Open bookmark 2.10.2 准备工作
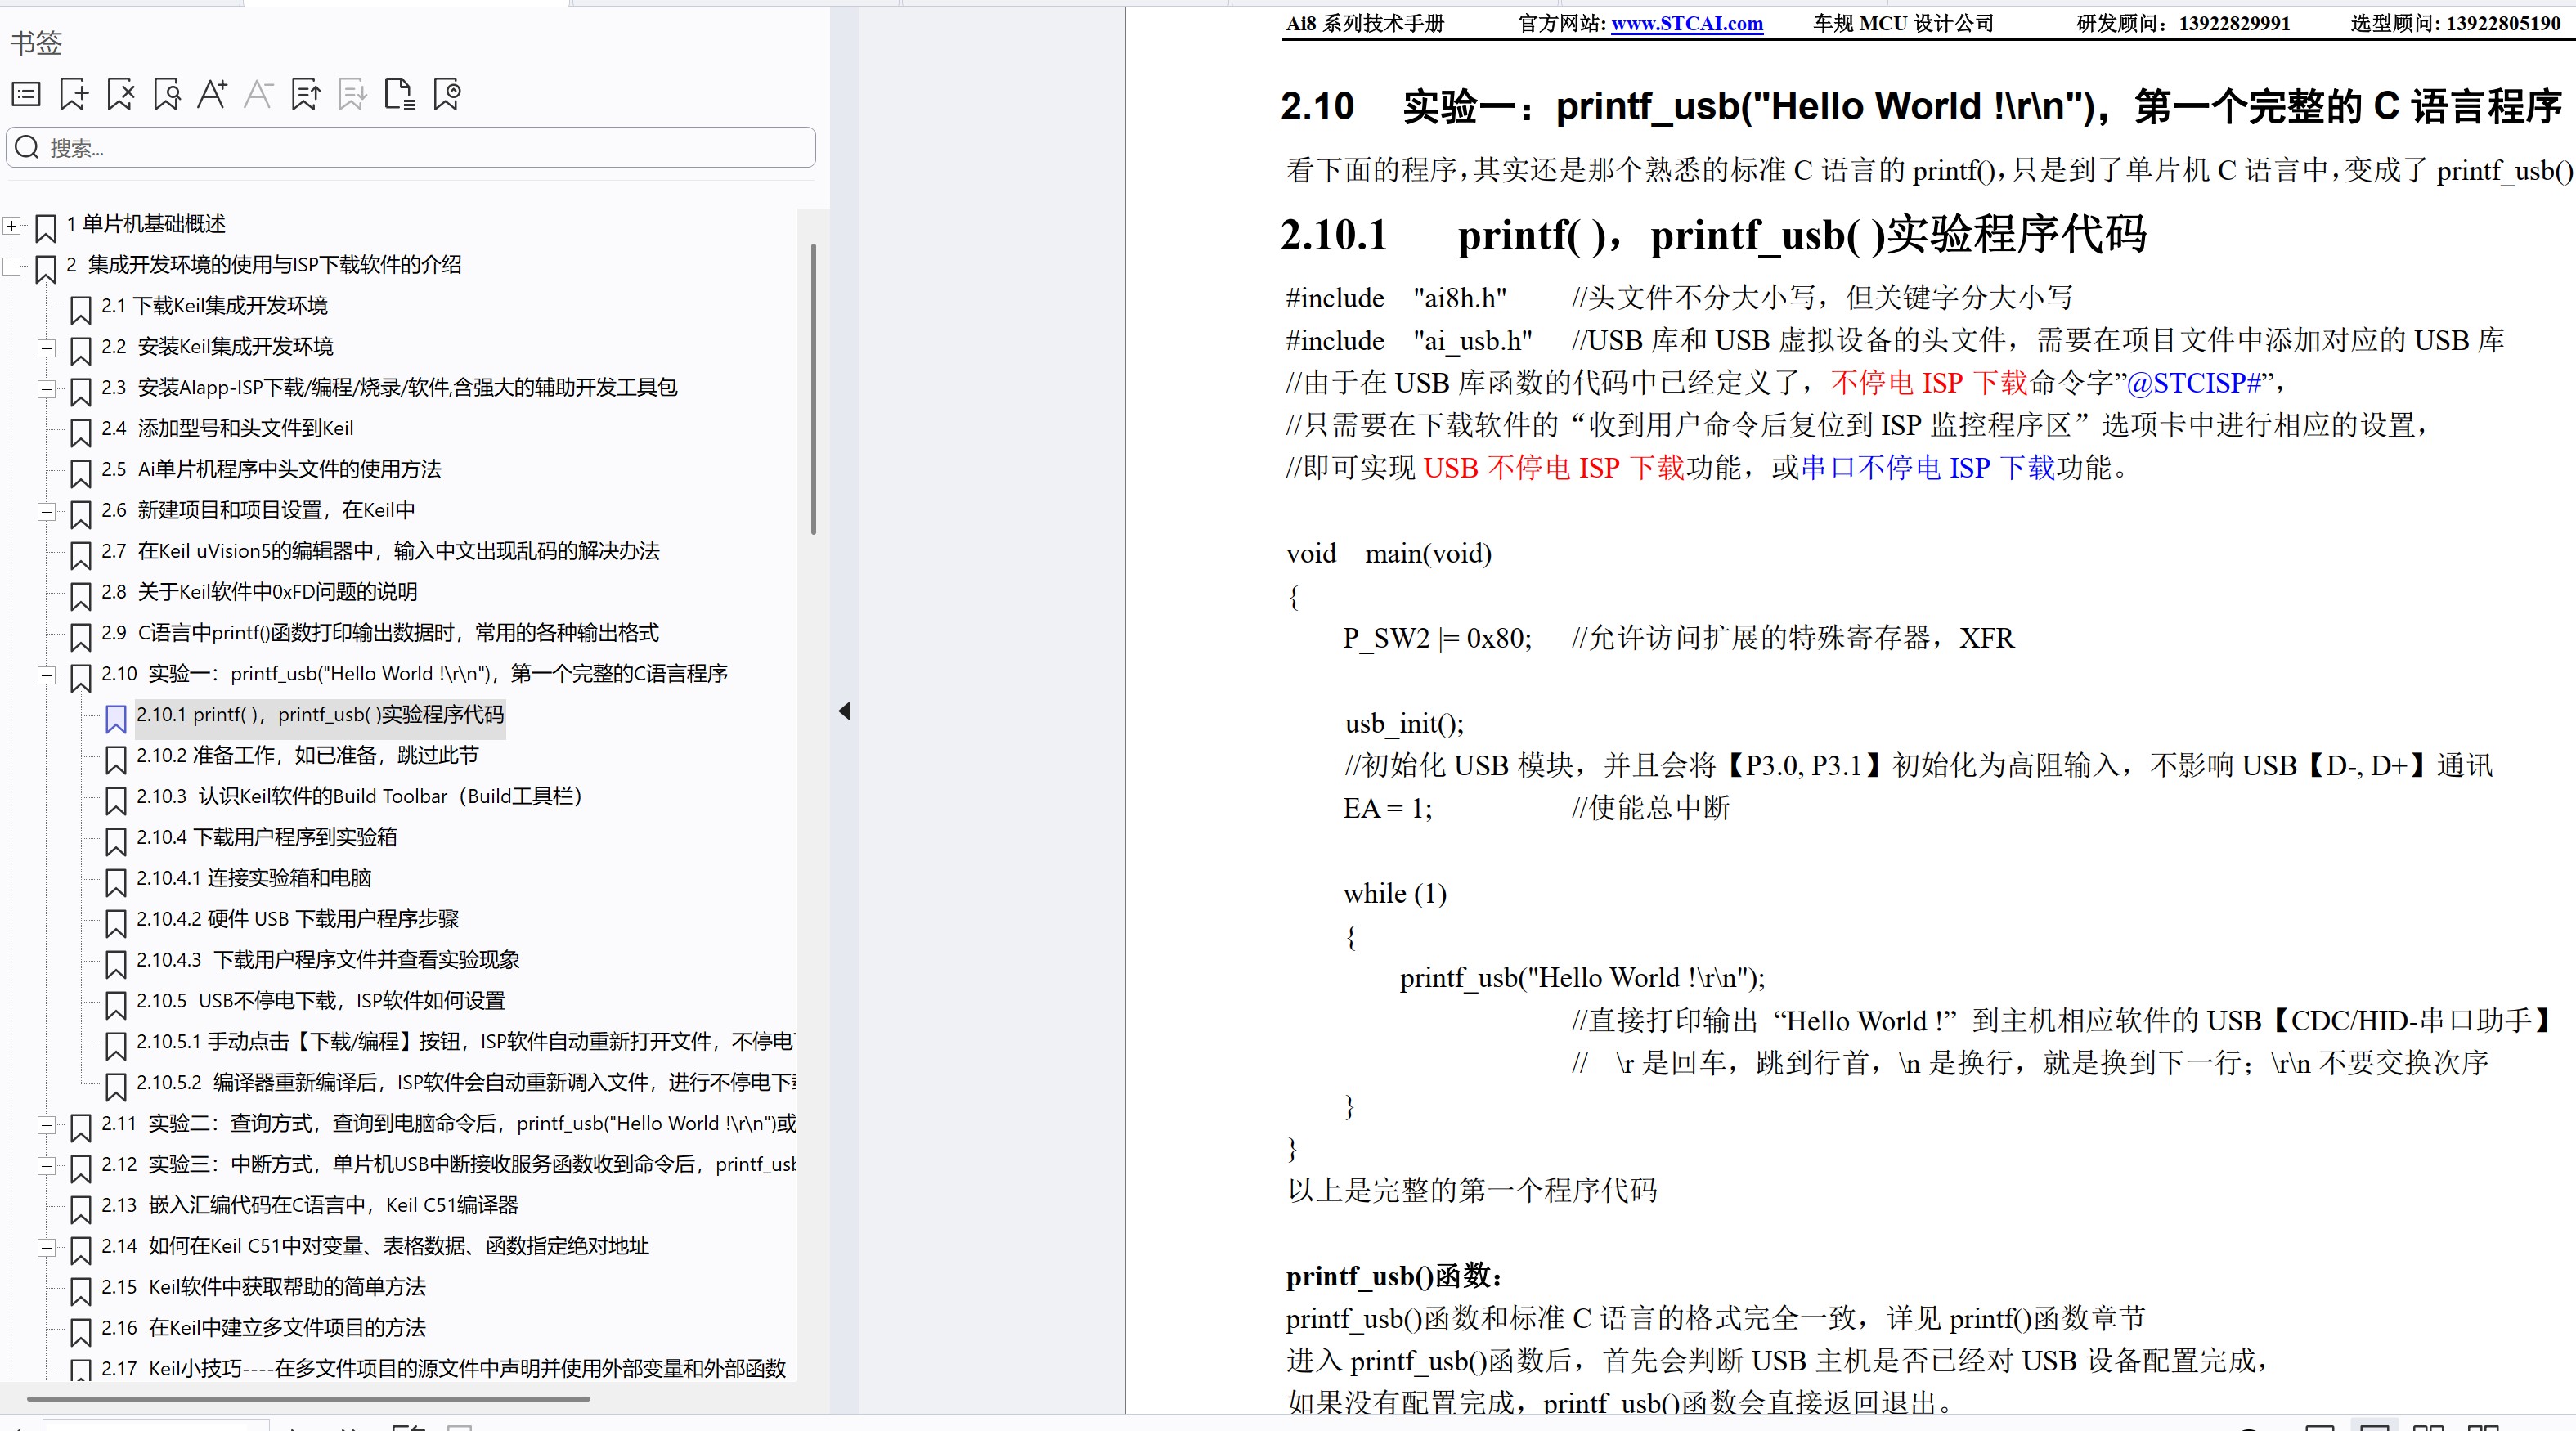 coord(307,755)
